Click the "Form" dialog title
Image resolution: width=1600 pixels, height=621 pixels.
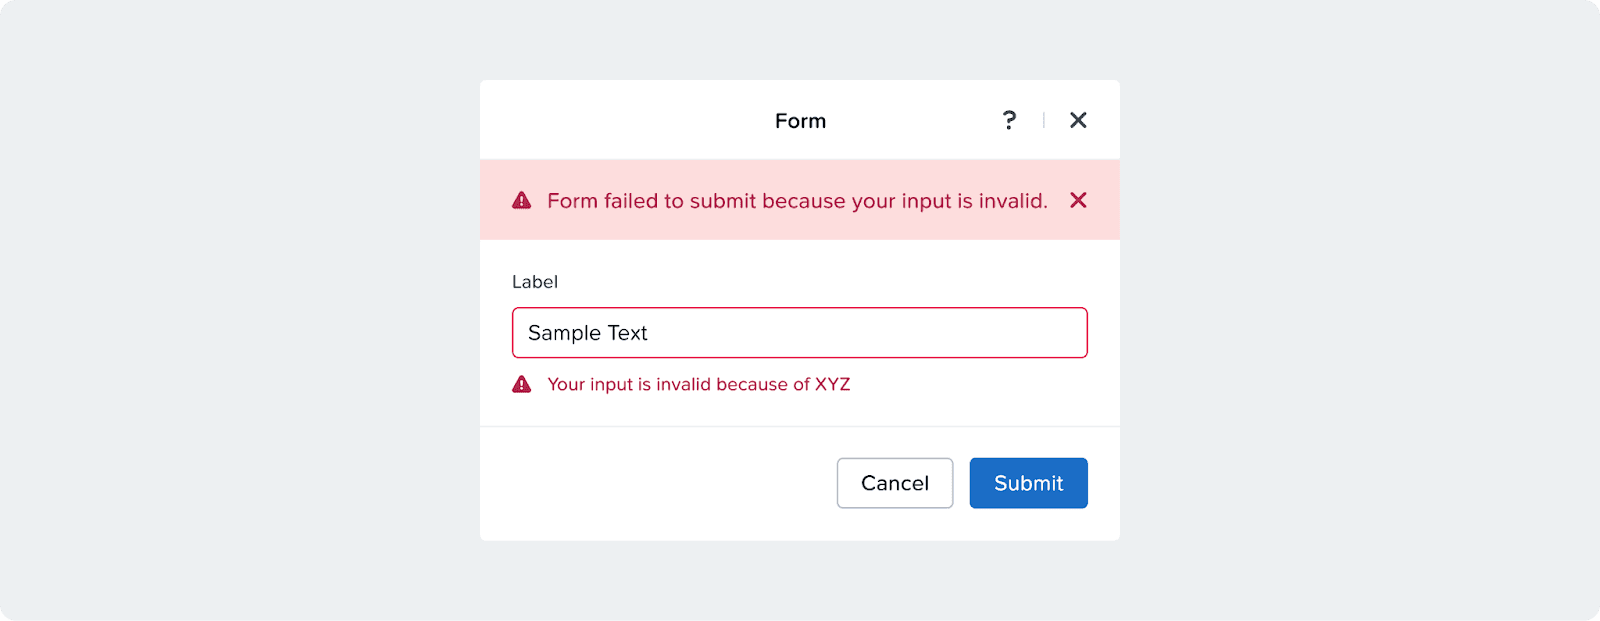[800, 121]
